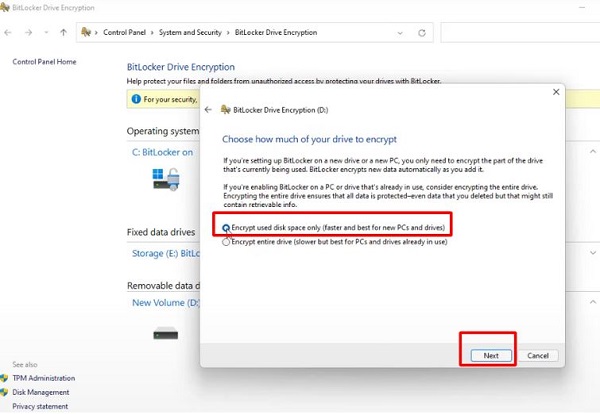Open System and Security breadcrumb
The width and height of the screenshot is (600, 414).
coord(190,33)
